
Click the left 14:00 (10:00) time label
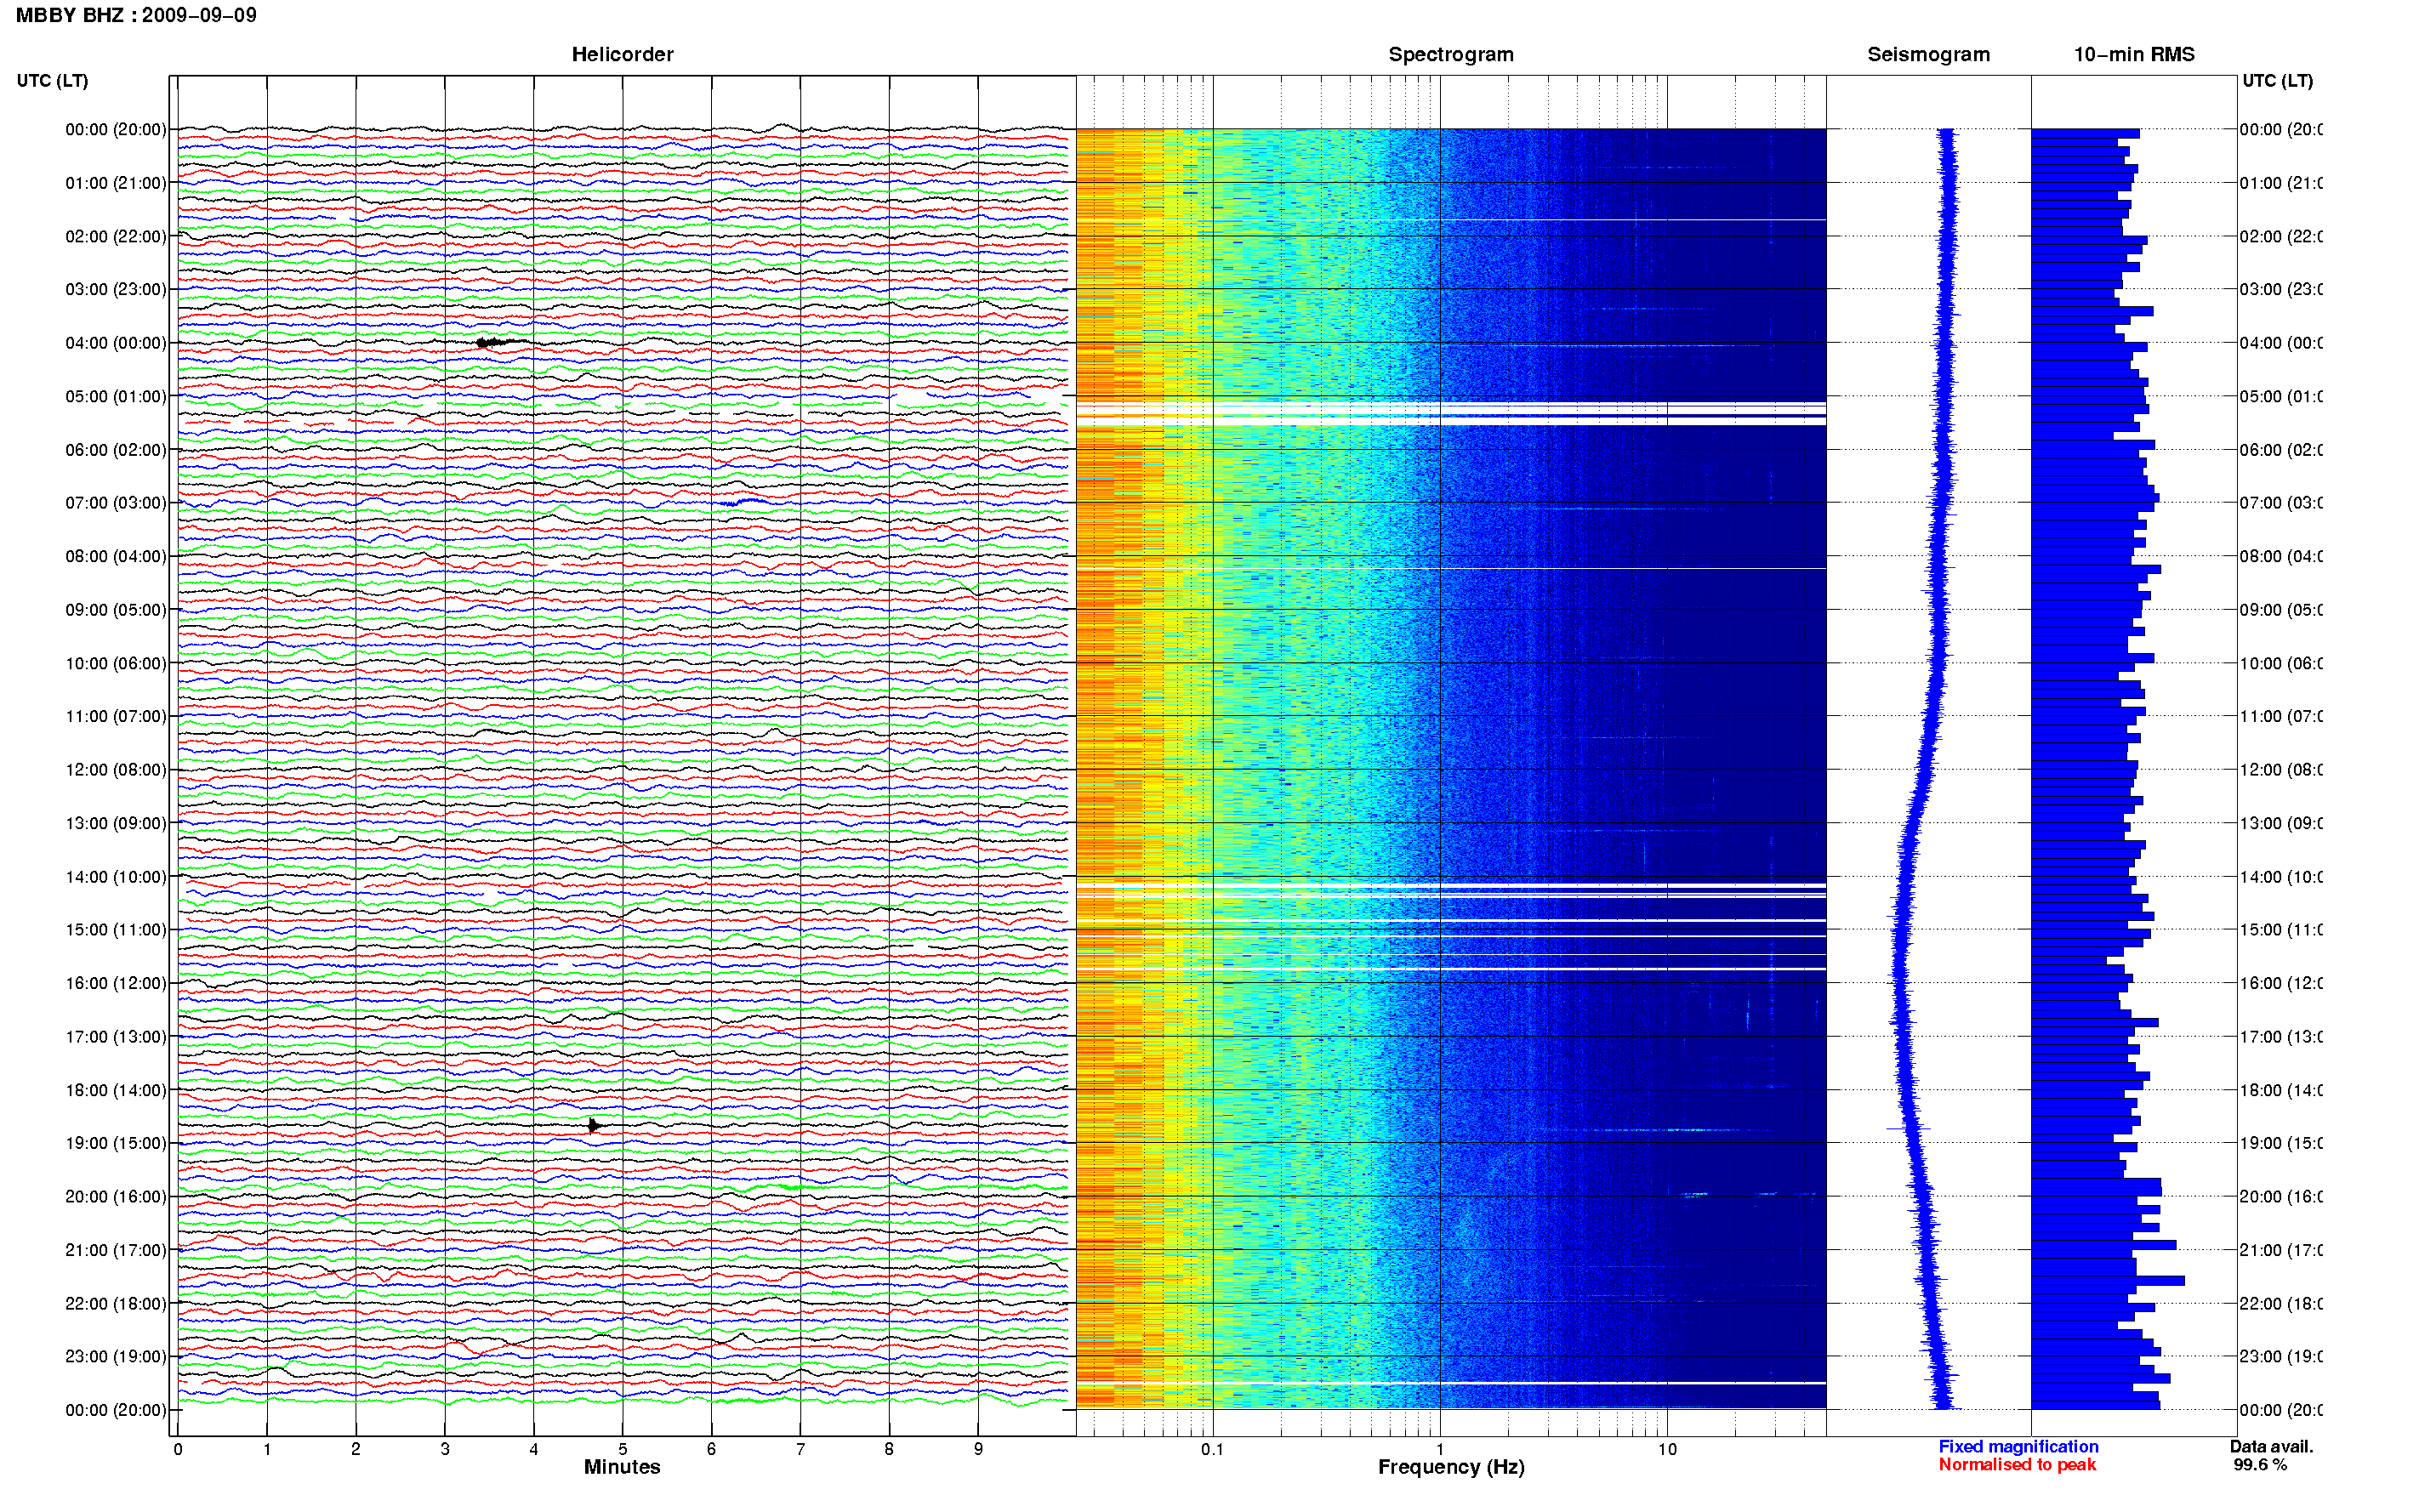(115, 877)
